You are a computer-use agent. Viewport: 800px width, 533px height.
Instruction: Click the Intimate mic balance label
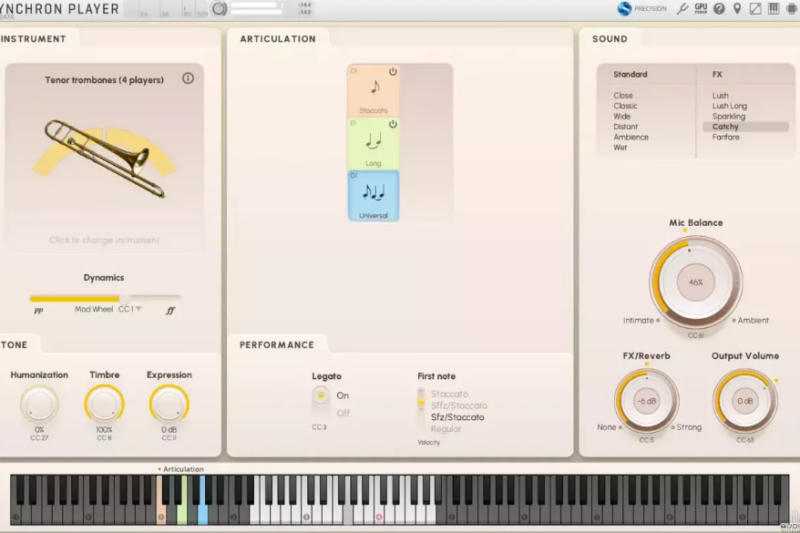pyautogui.click(x=638, y=320)
